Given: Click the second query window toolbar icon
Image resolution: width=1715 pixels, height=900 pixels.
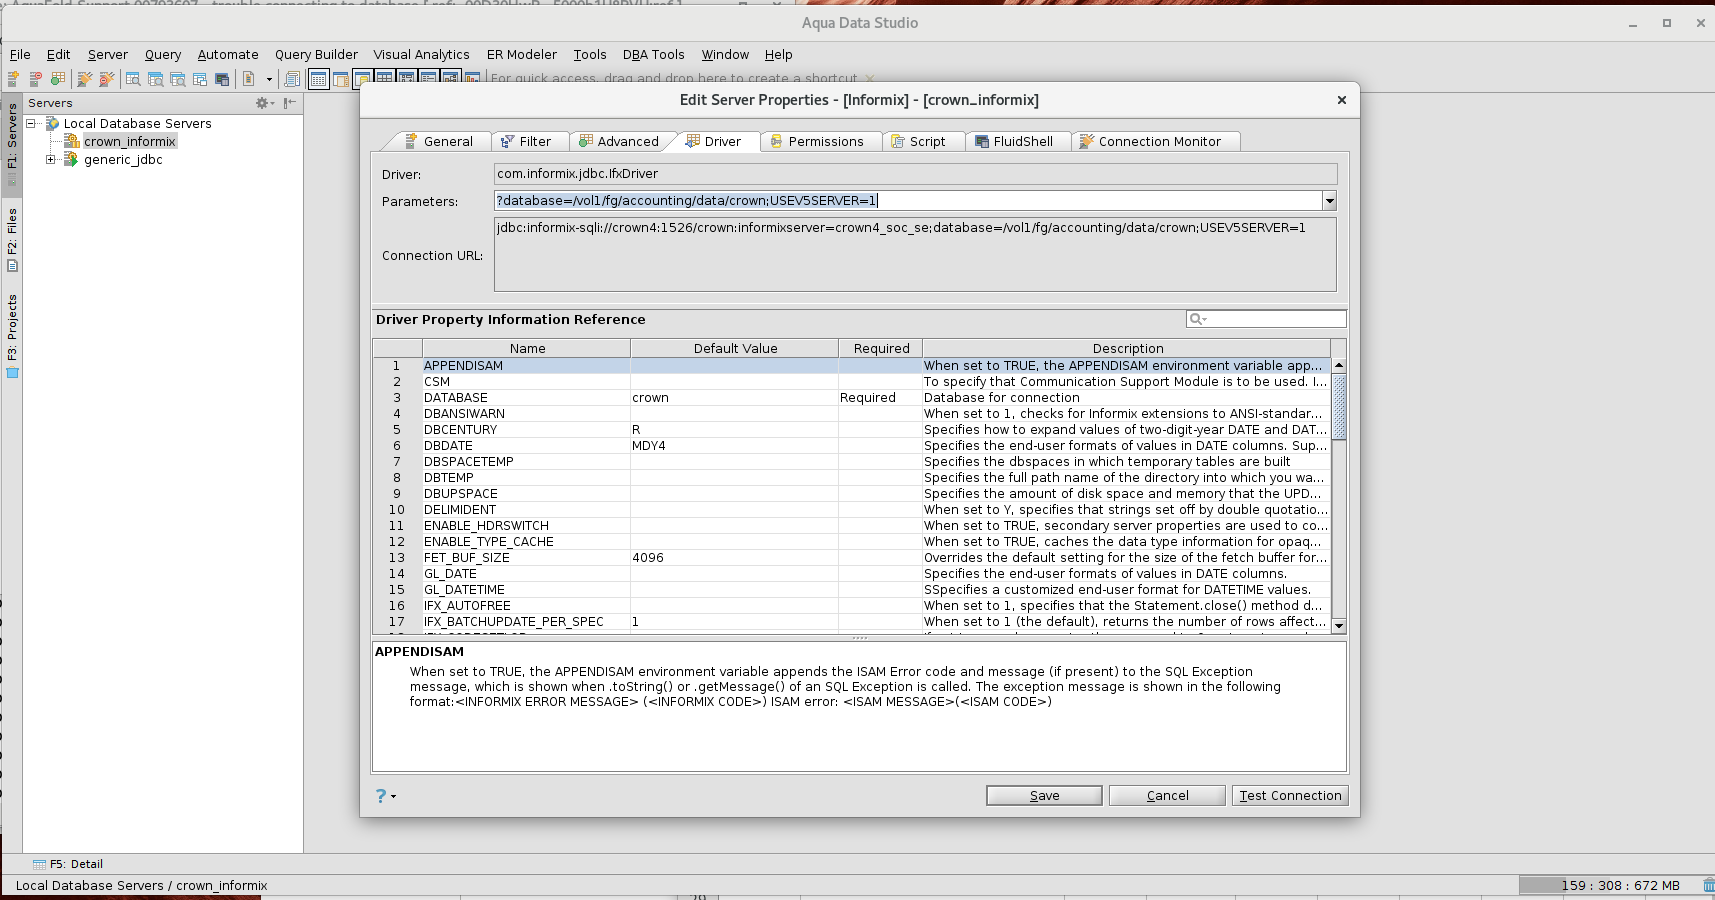Looking at the screenshot, I should pyautogui.click(x=155, y=79).
